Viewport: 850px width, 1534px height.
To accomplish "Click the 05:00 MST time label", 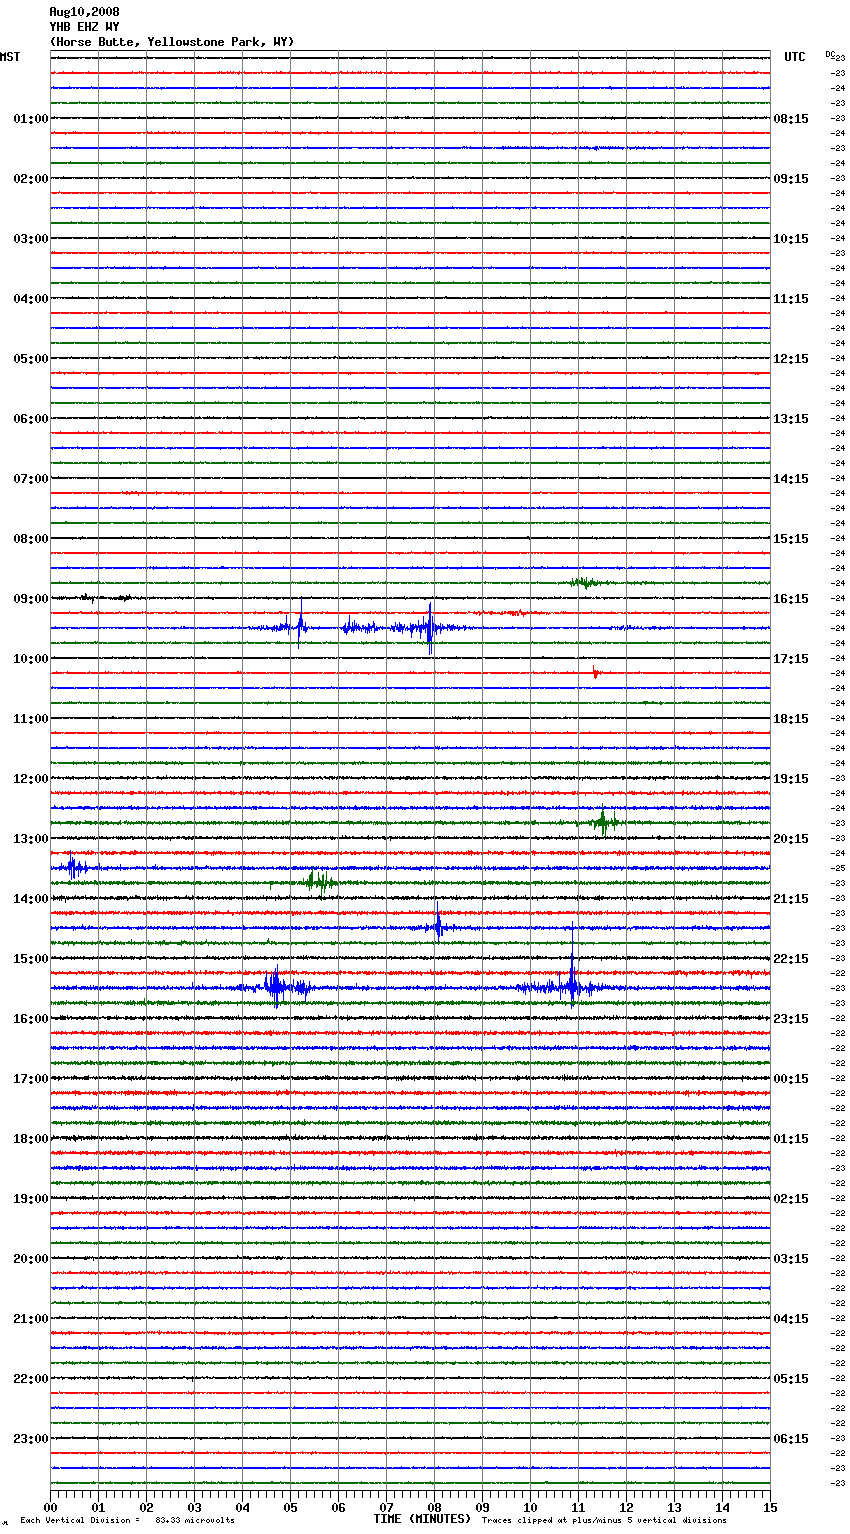I will click(x=31, y=359).
